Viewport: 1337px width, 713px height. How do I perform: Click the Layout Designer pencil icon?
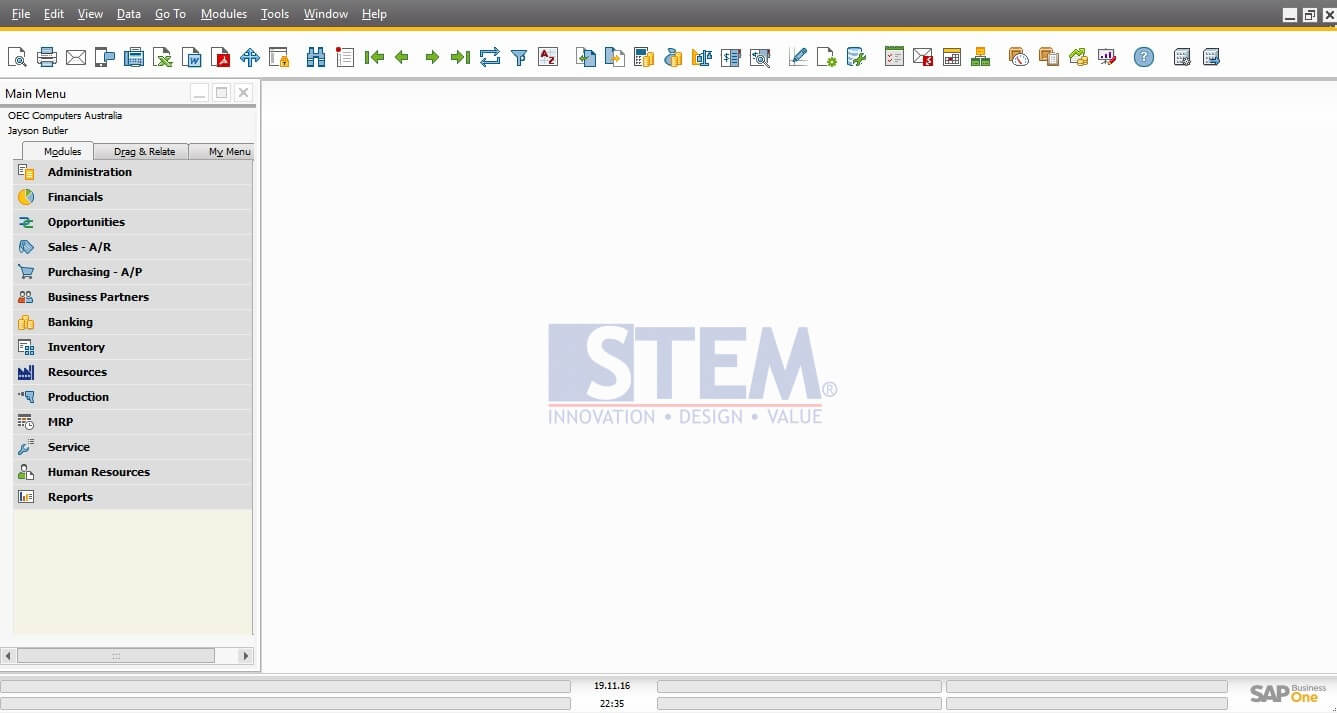[798, 57]
